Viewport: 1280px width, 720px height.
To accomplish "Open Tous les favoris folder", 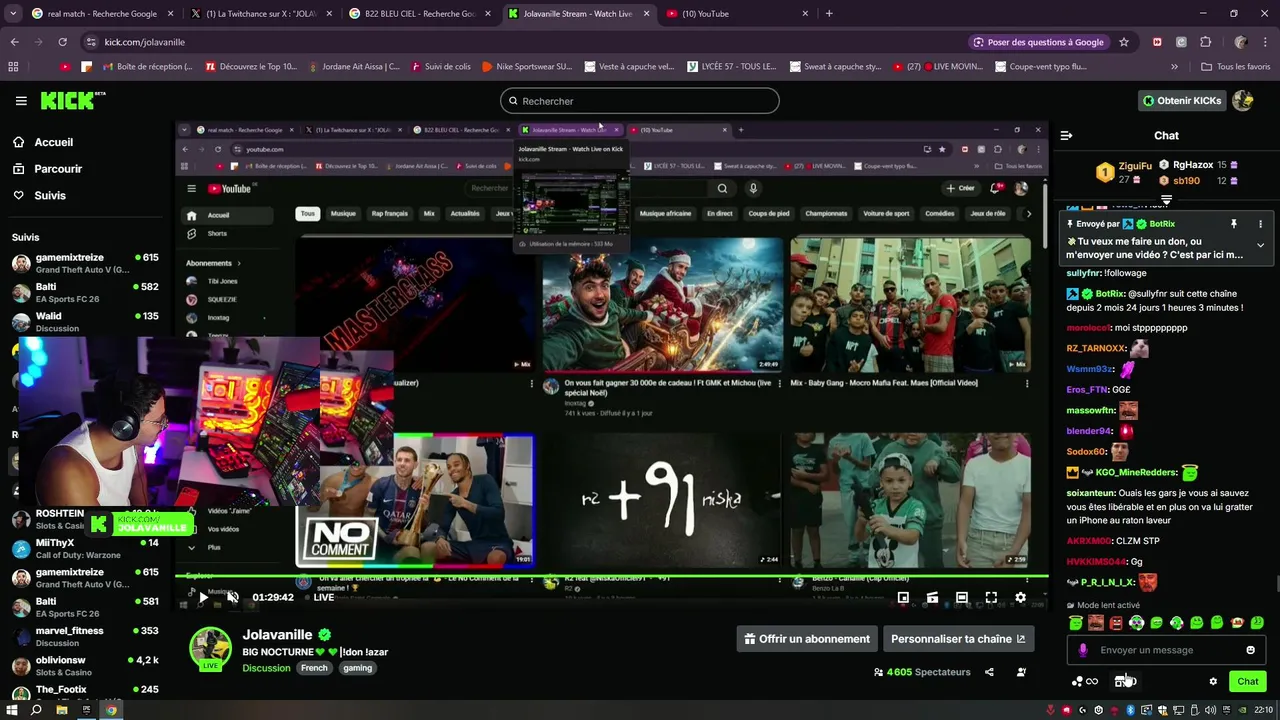I will 1235,67.
